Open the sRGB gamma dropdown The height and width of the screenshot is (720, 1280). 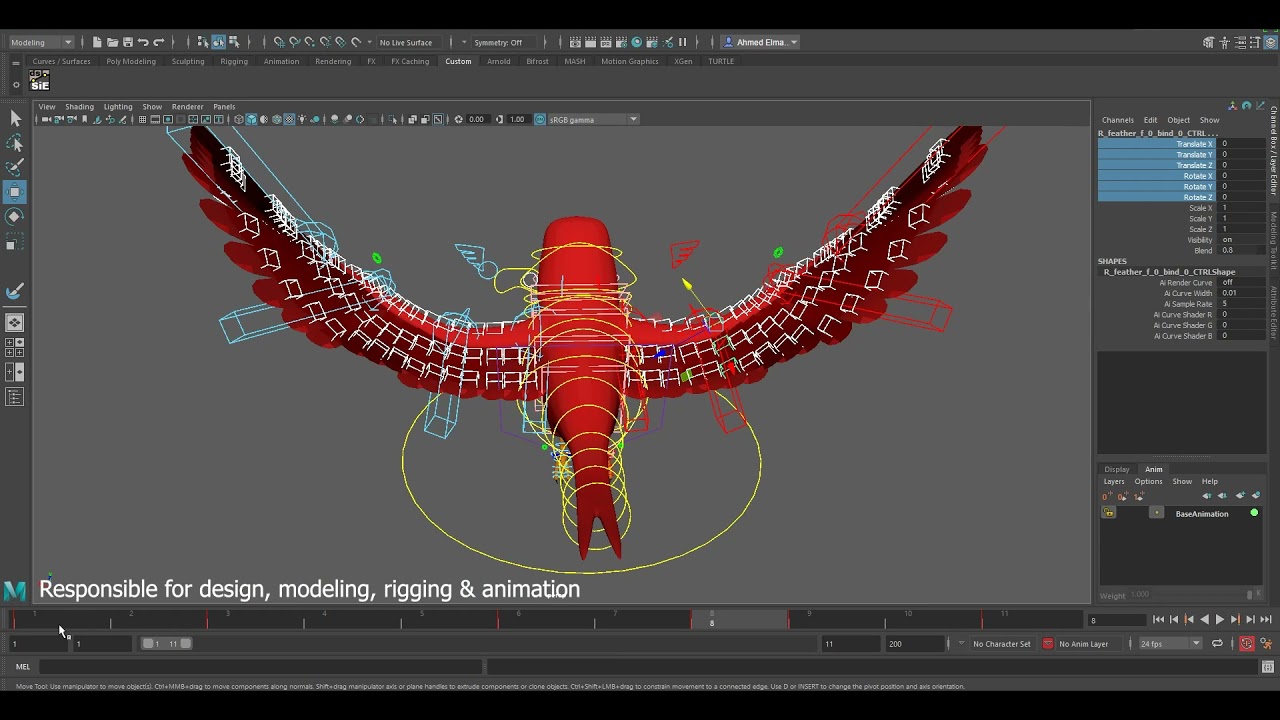pos(593,119)
